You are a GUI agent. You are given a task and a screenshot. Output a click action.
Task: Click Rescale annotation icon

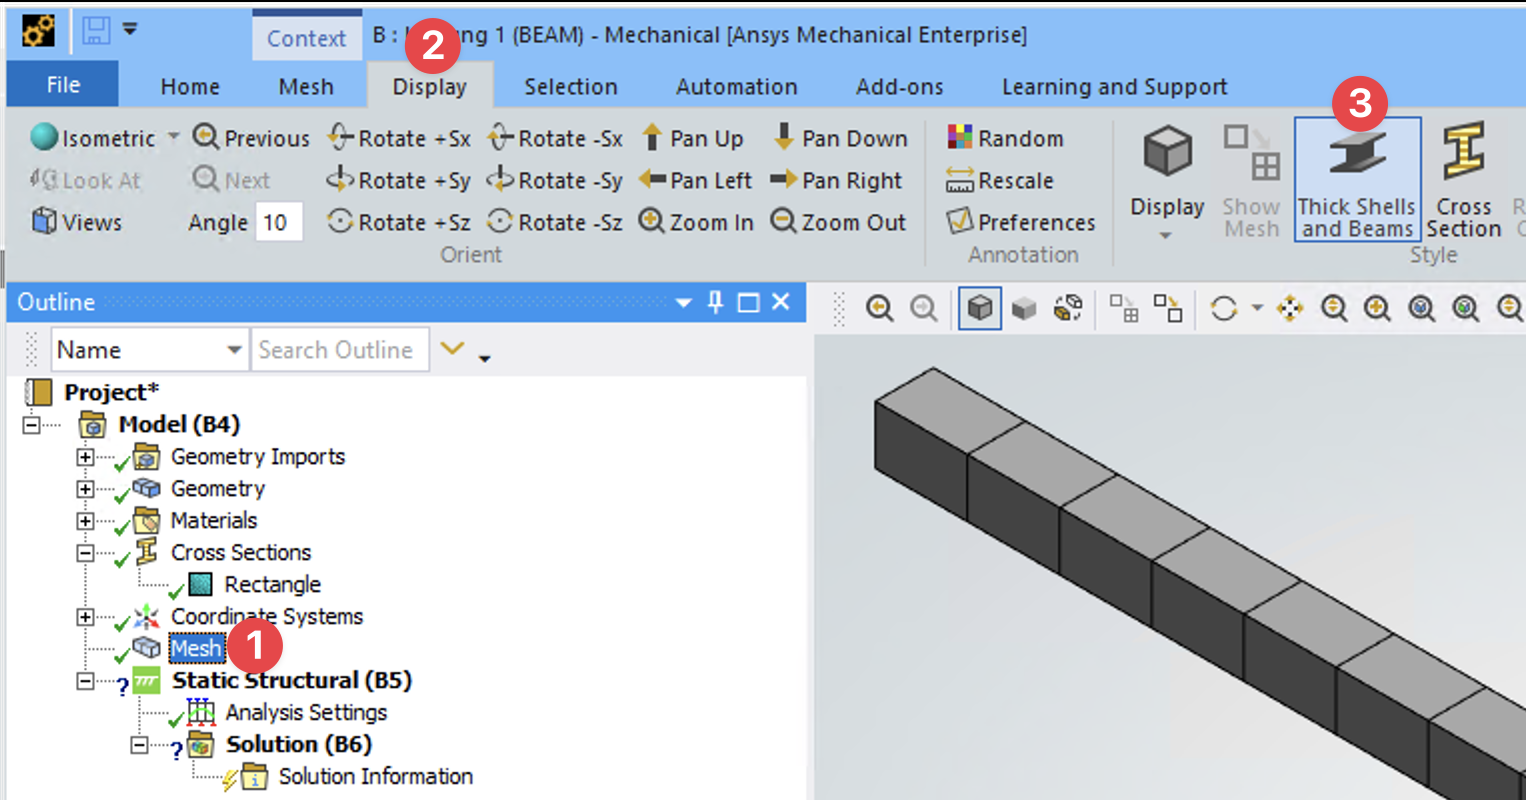pyautogui.click(x=960, y=181)
